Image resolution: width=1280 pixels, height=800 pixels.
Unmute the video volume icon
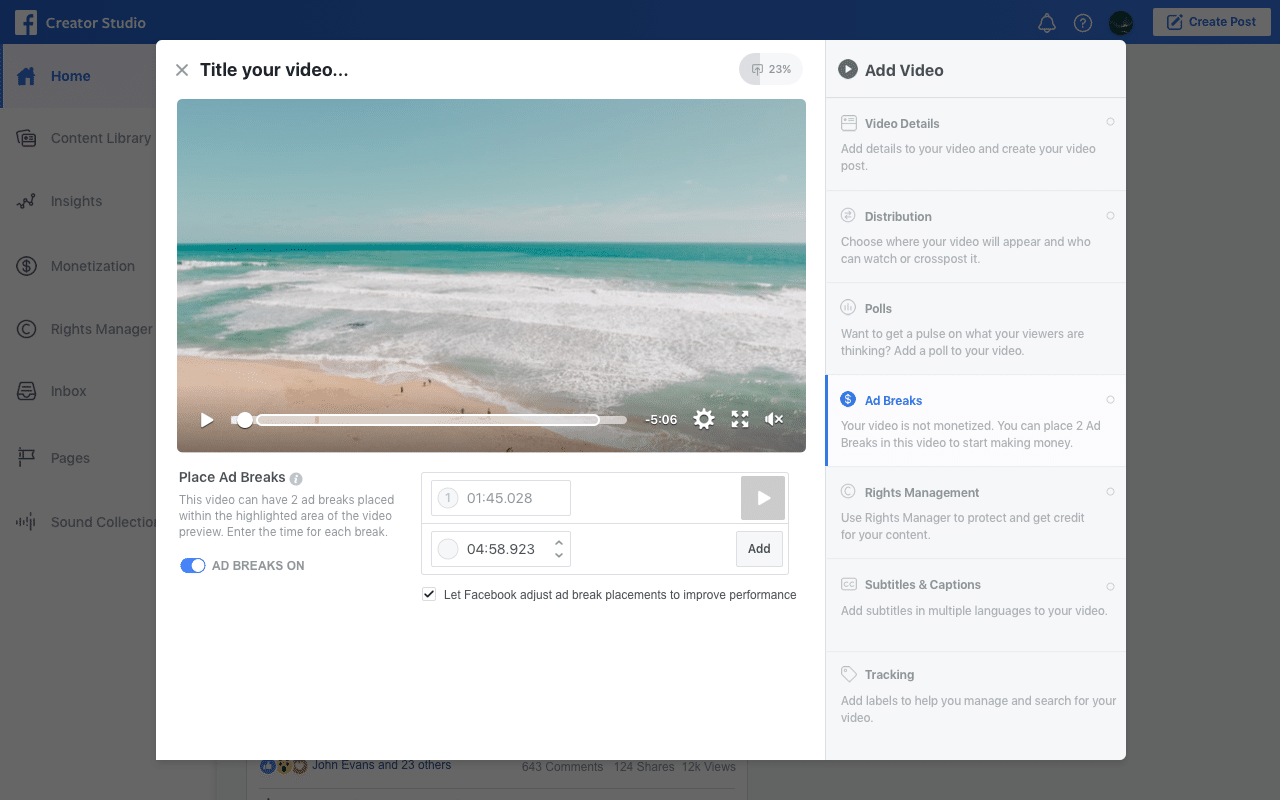pos(773,420)
